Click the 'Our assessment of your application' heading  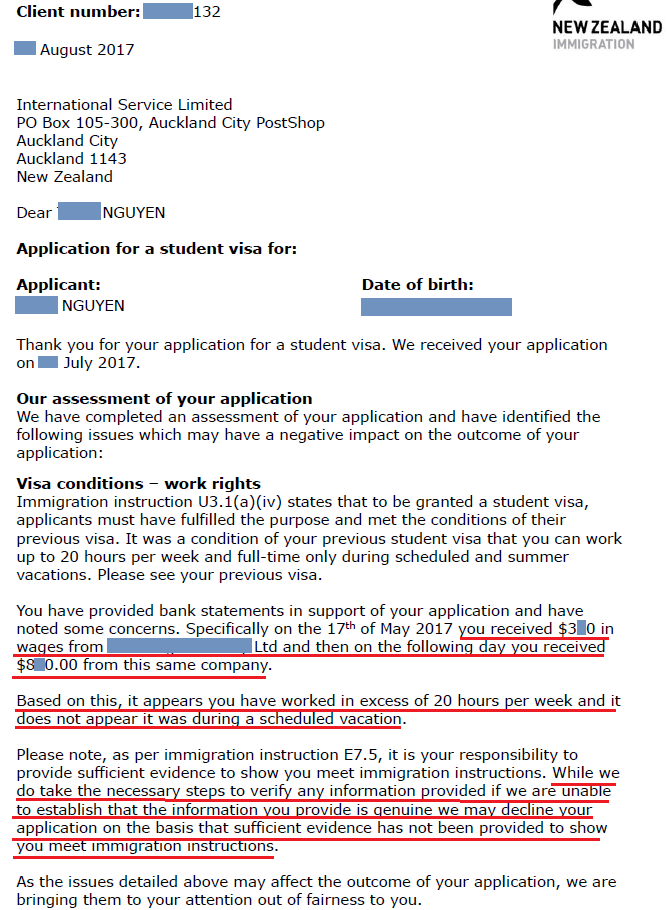pos(164,399)
